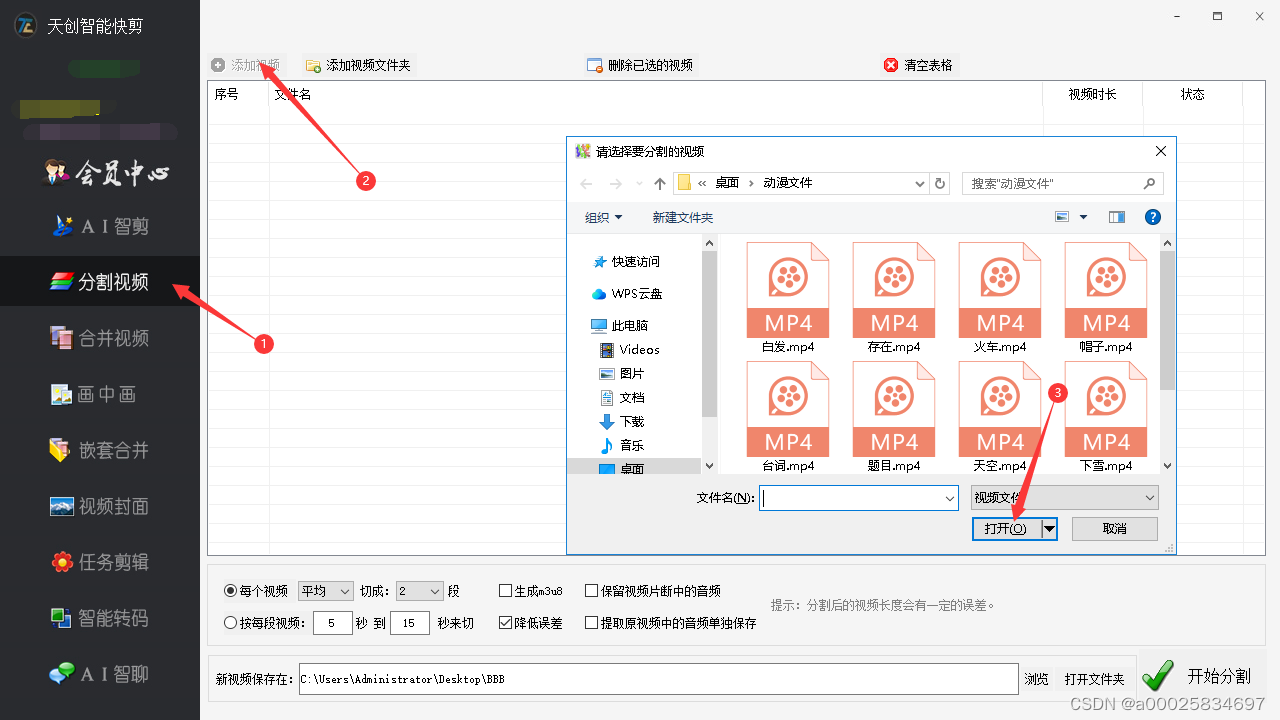
Task: Uncheck 降低误差 checkbox
Action: pos(532,623)
